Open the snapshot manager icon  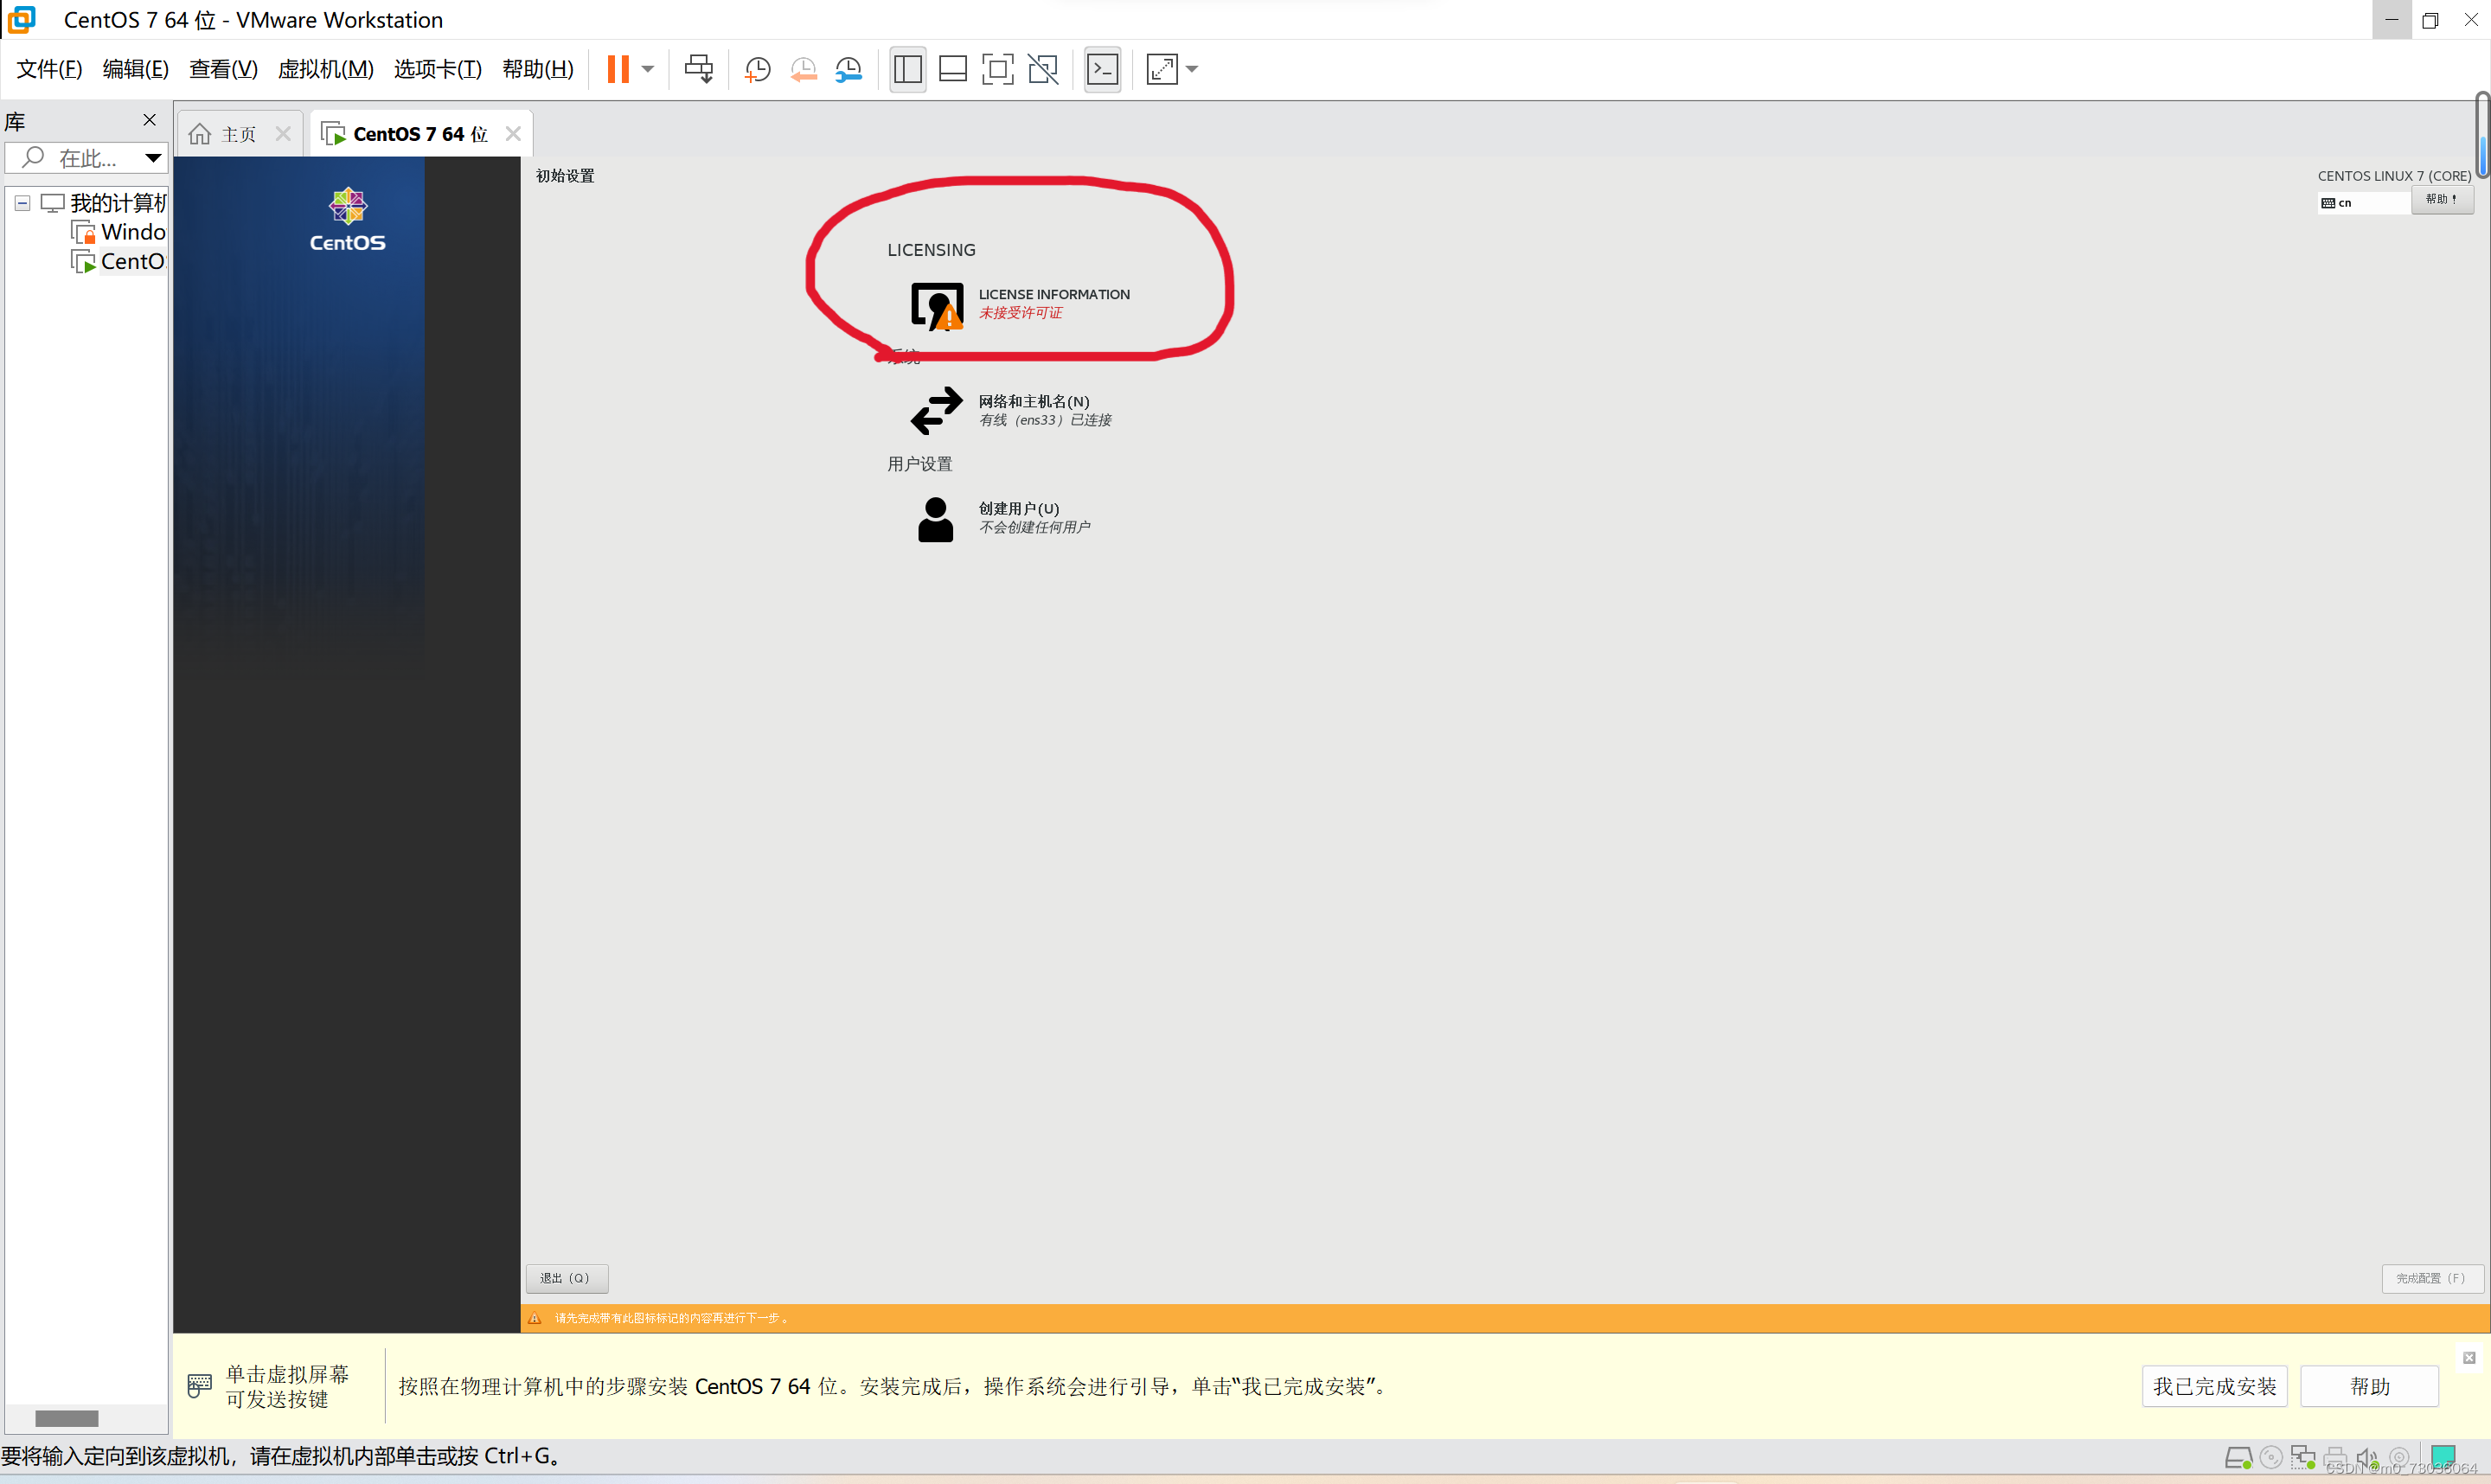(x=848, y=69)
